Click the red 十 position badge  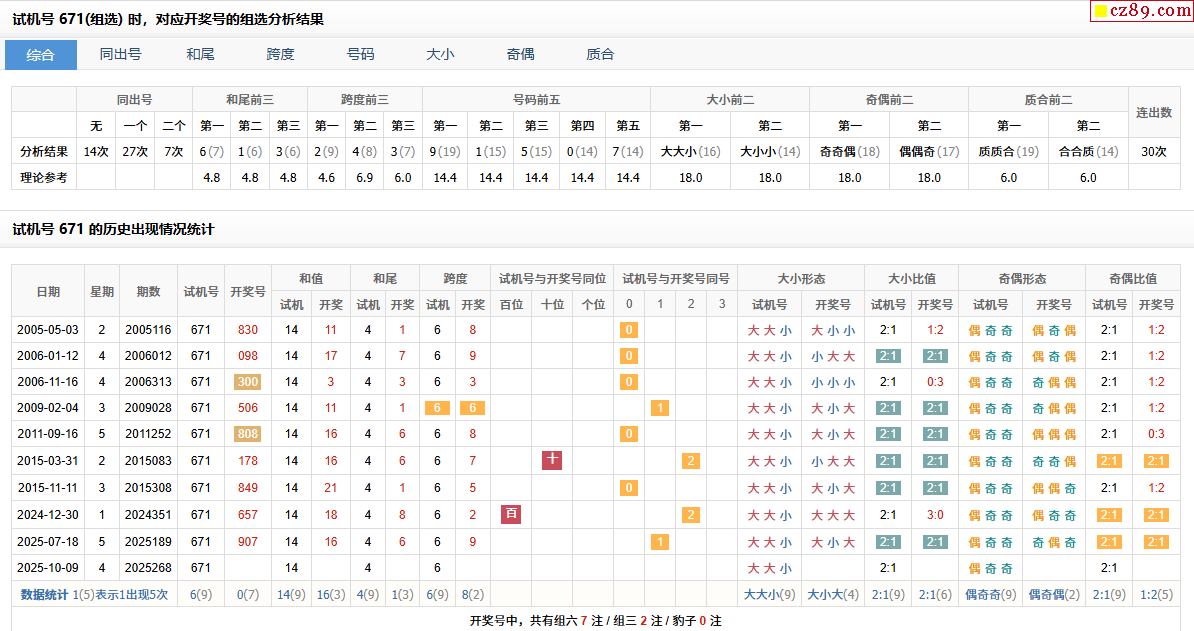(552, 460)
